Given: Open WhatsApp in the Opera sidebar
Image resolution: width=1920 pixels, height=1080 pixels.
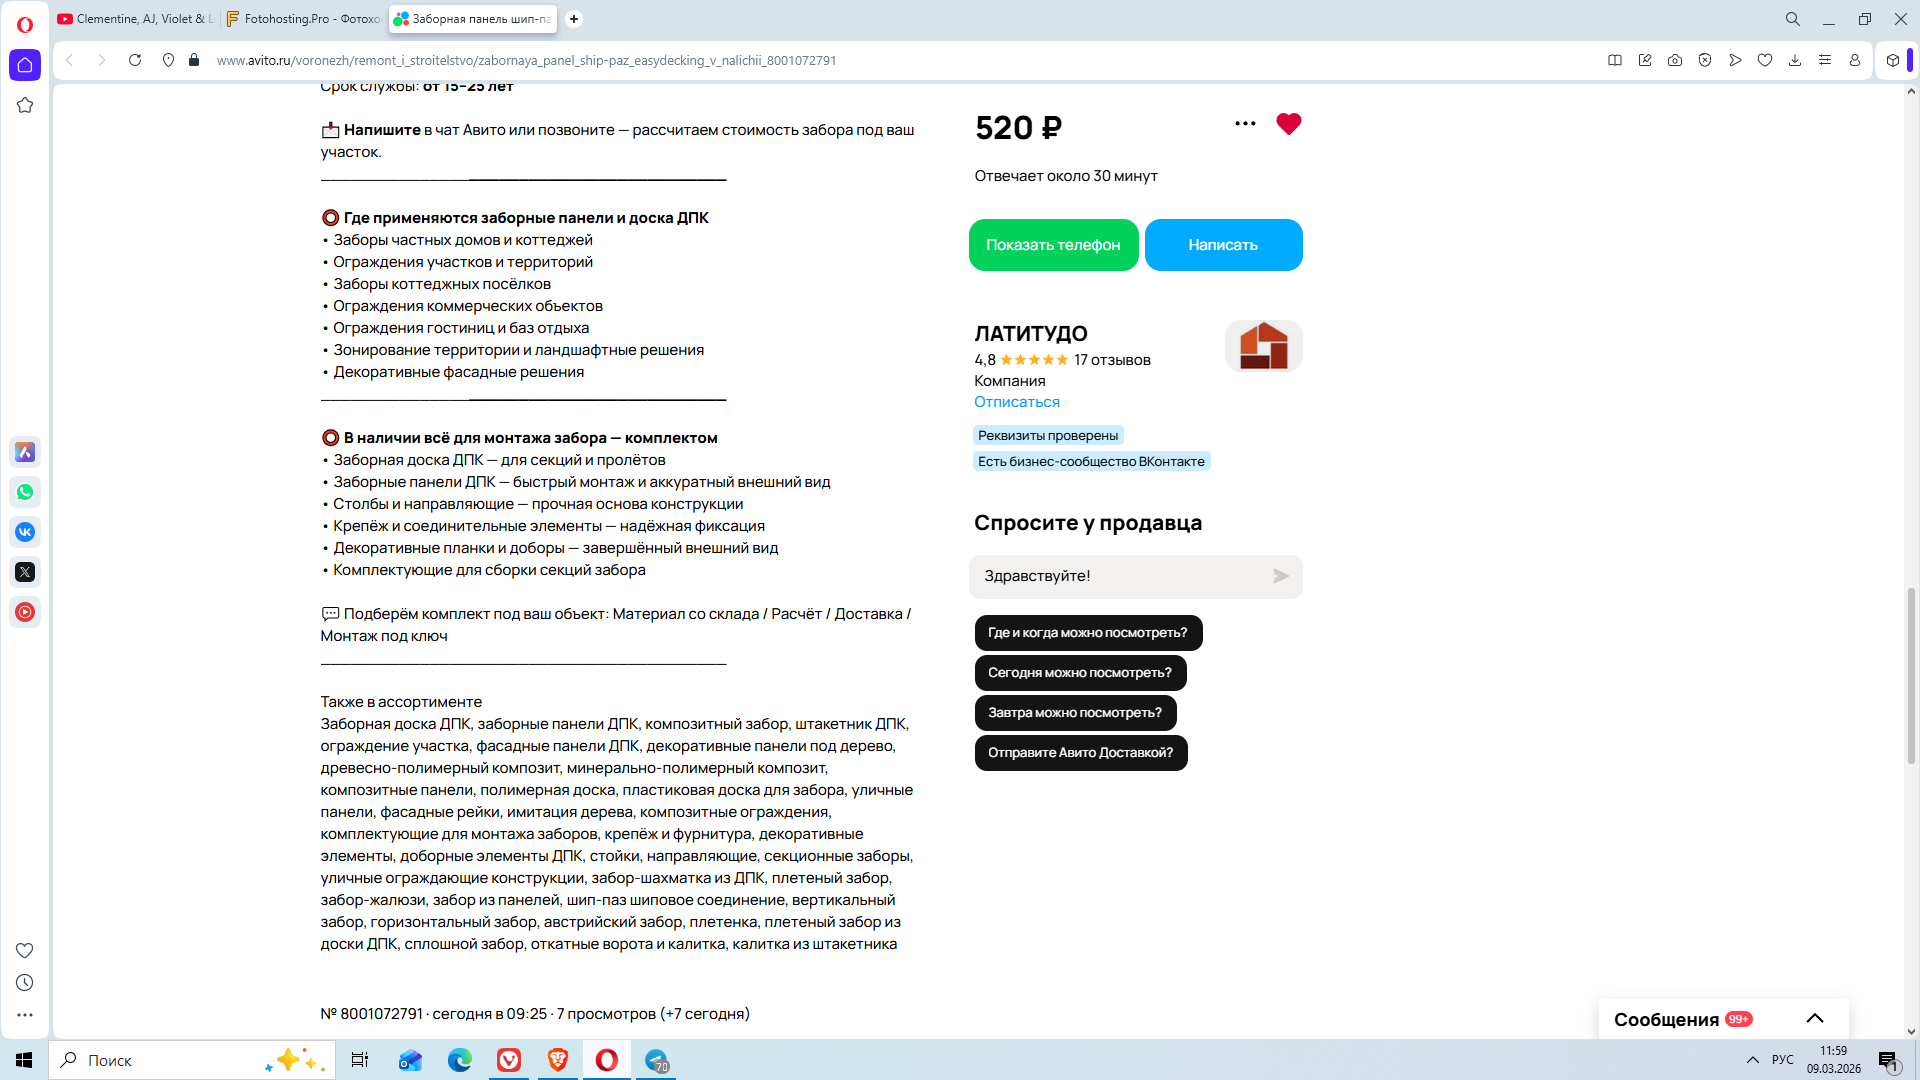Looking at the screenshot, I should [x=25, y=492].
